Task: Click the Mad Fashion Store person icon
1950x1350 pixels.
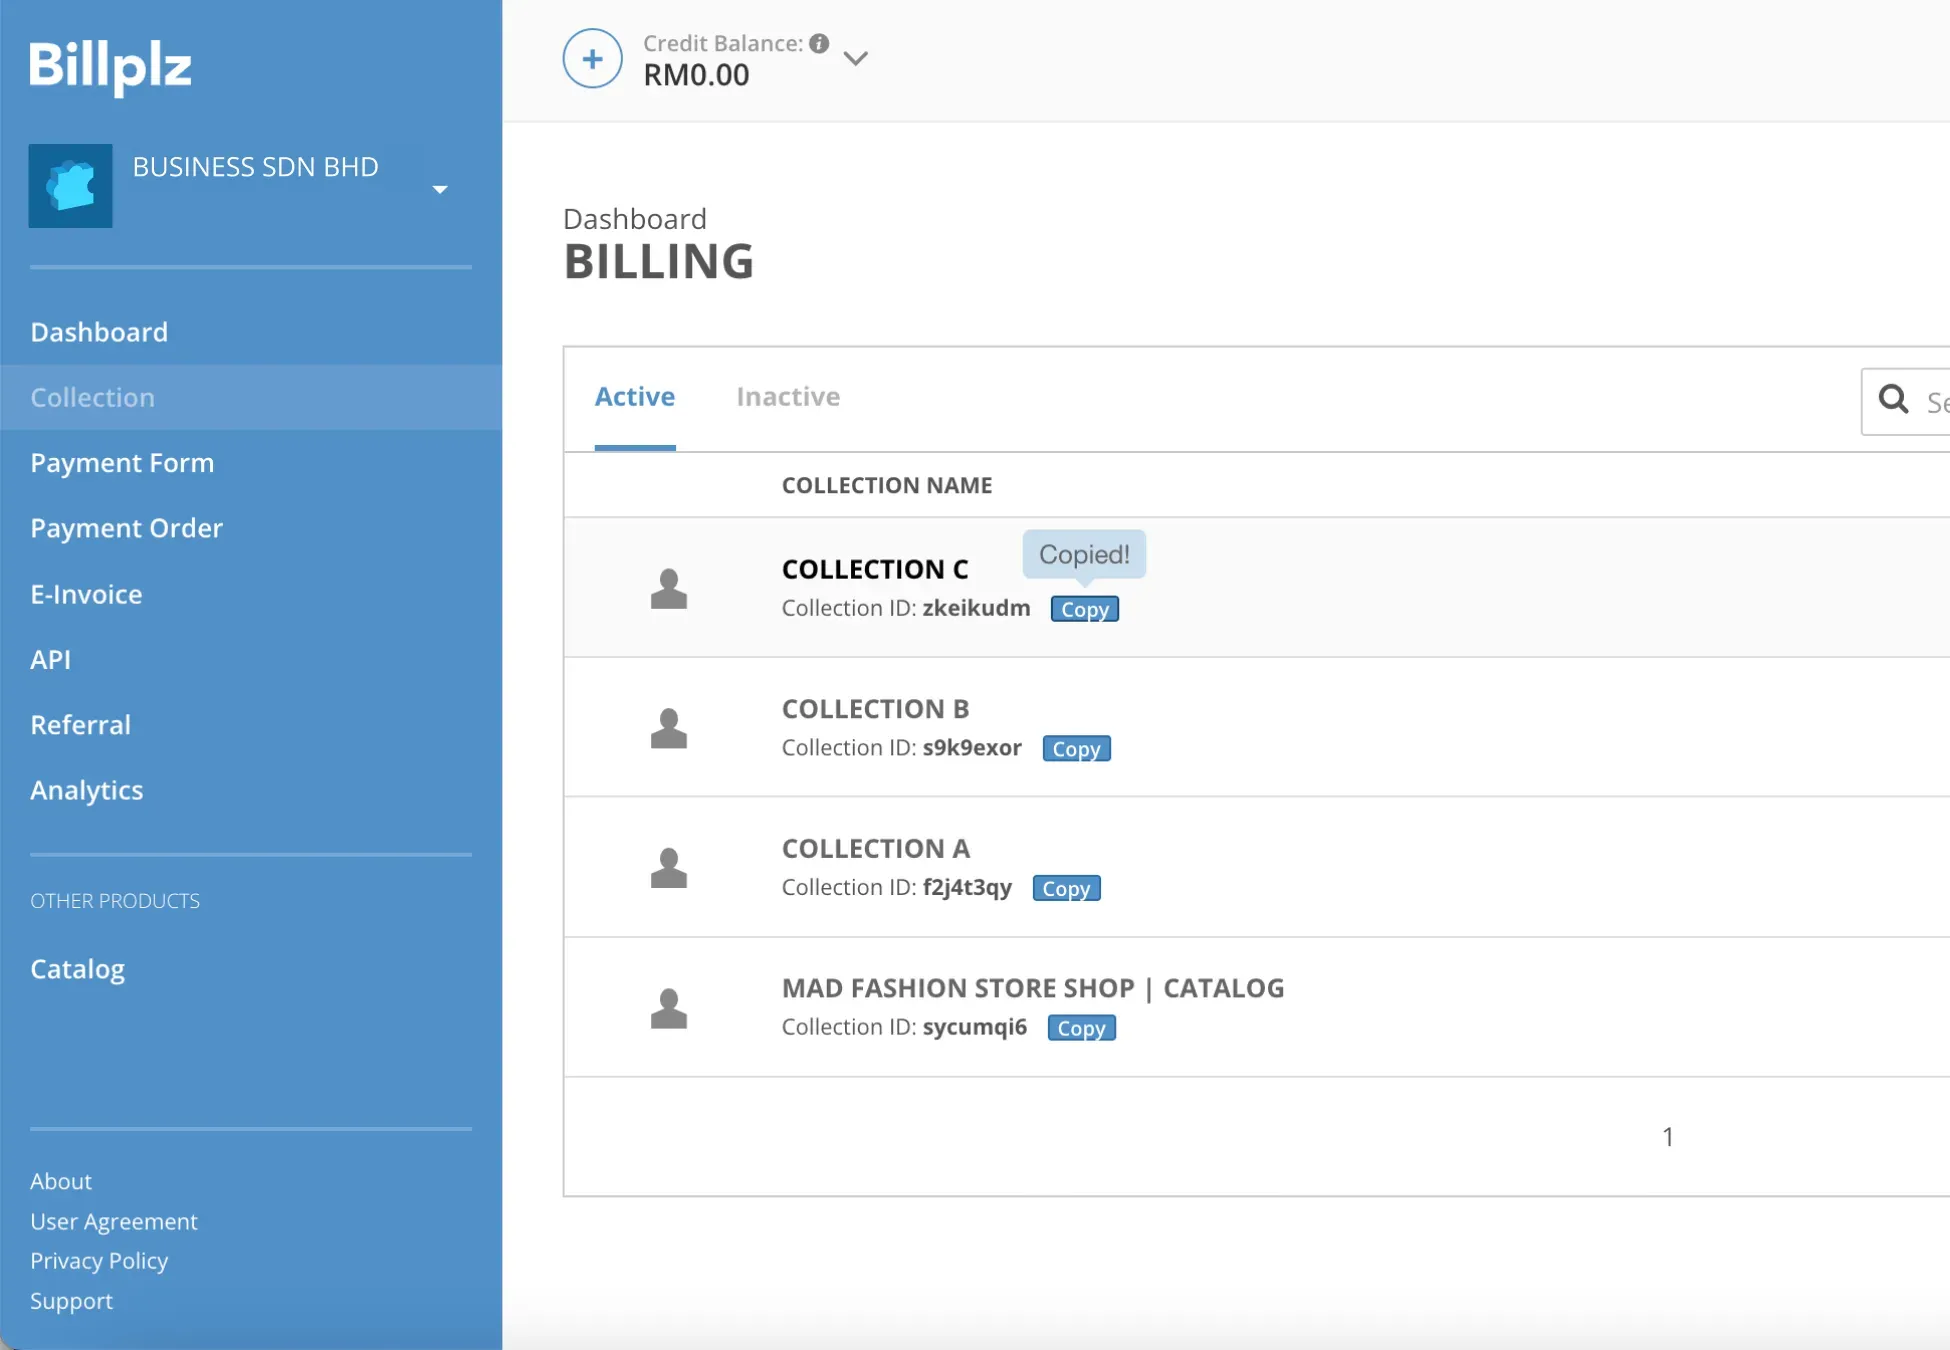Action: coord(669,1007)
